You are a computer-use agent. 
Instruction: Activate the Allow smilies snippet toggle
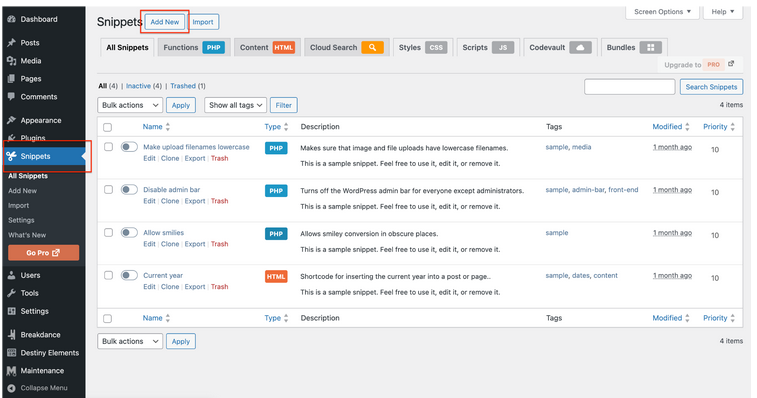pyautogui.click(x=129, y=232)
